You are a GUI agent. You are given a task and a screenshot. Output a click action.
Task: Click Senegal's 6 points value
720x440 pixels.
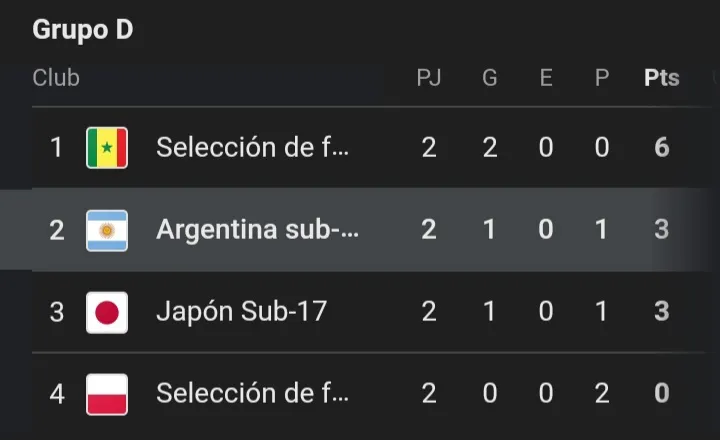coord(661,148)
